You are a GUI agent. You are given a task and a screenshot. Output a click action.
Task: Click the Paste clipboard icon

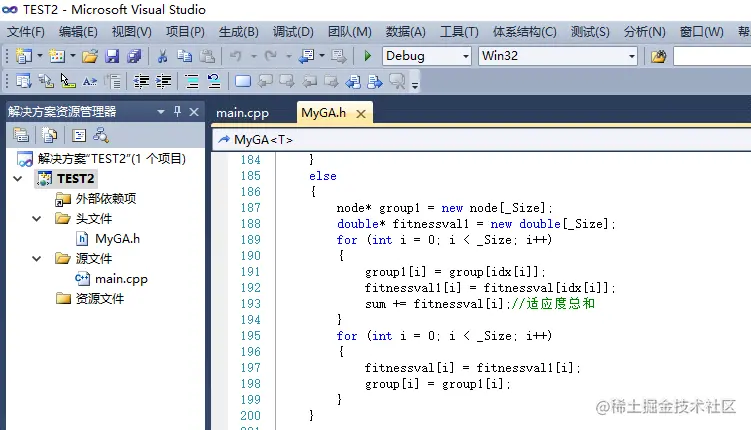(207, 57)
